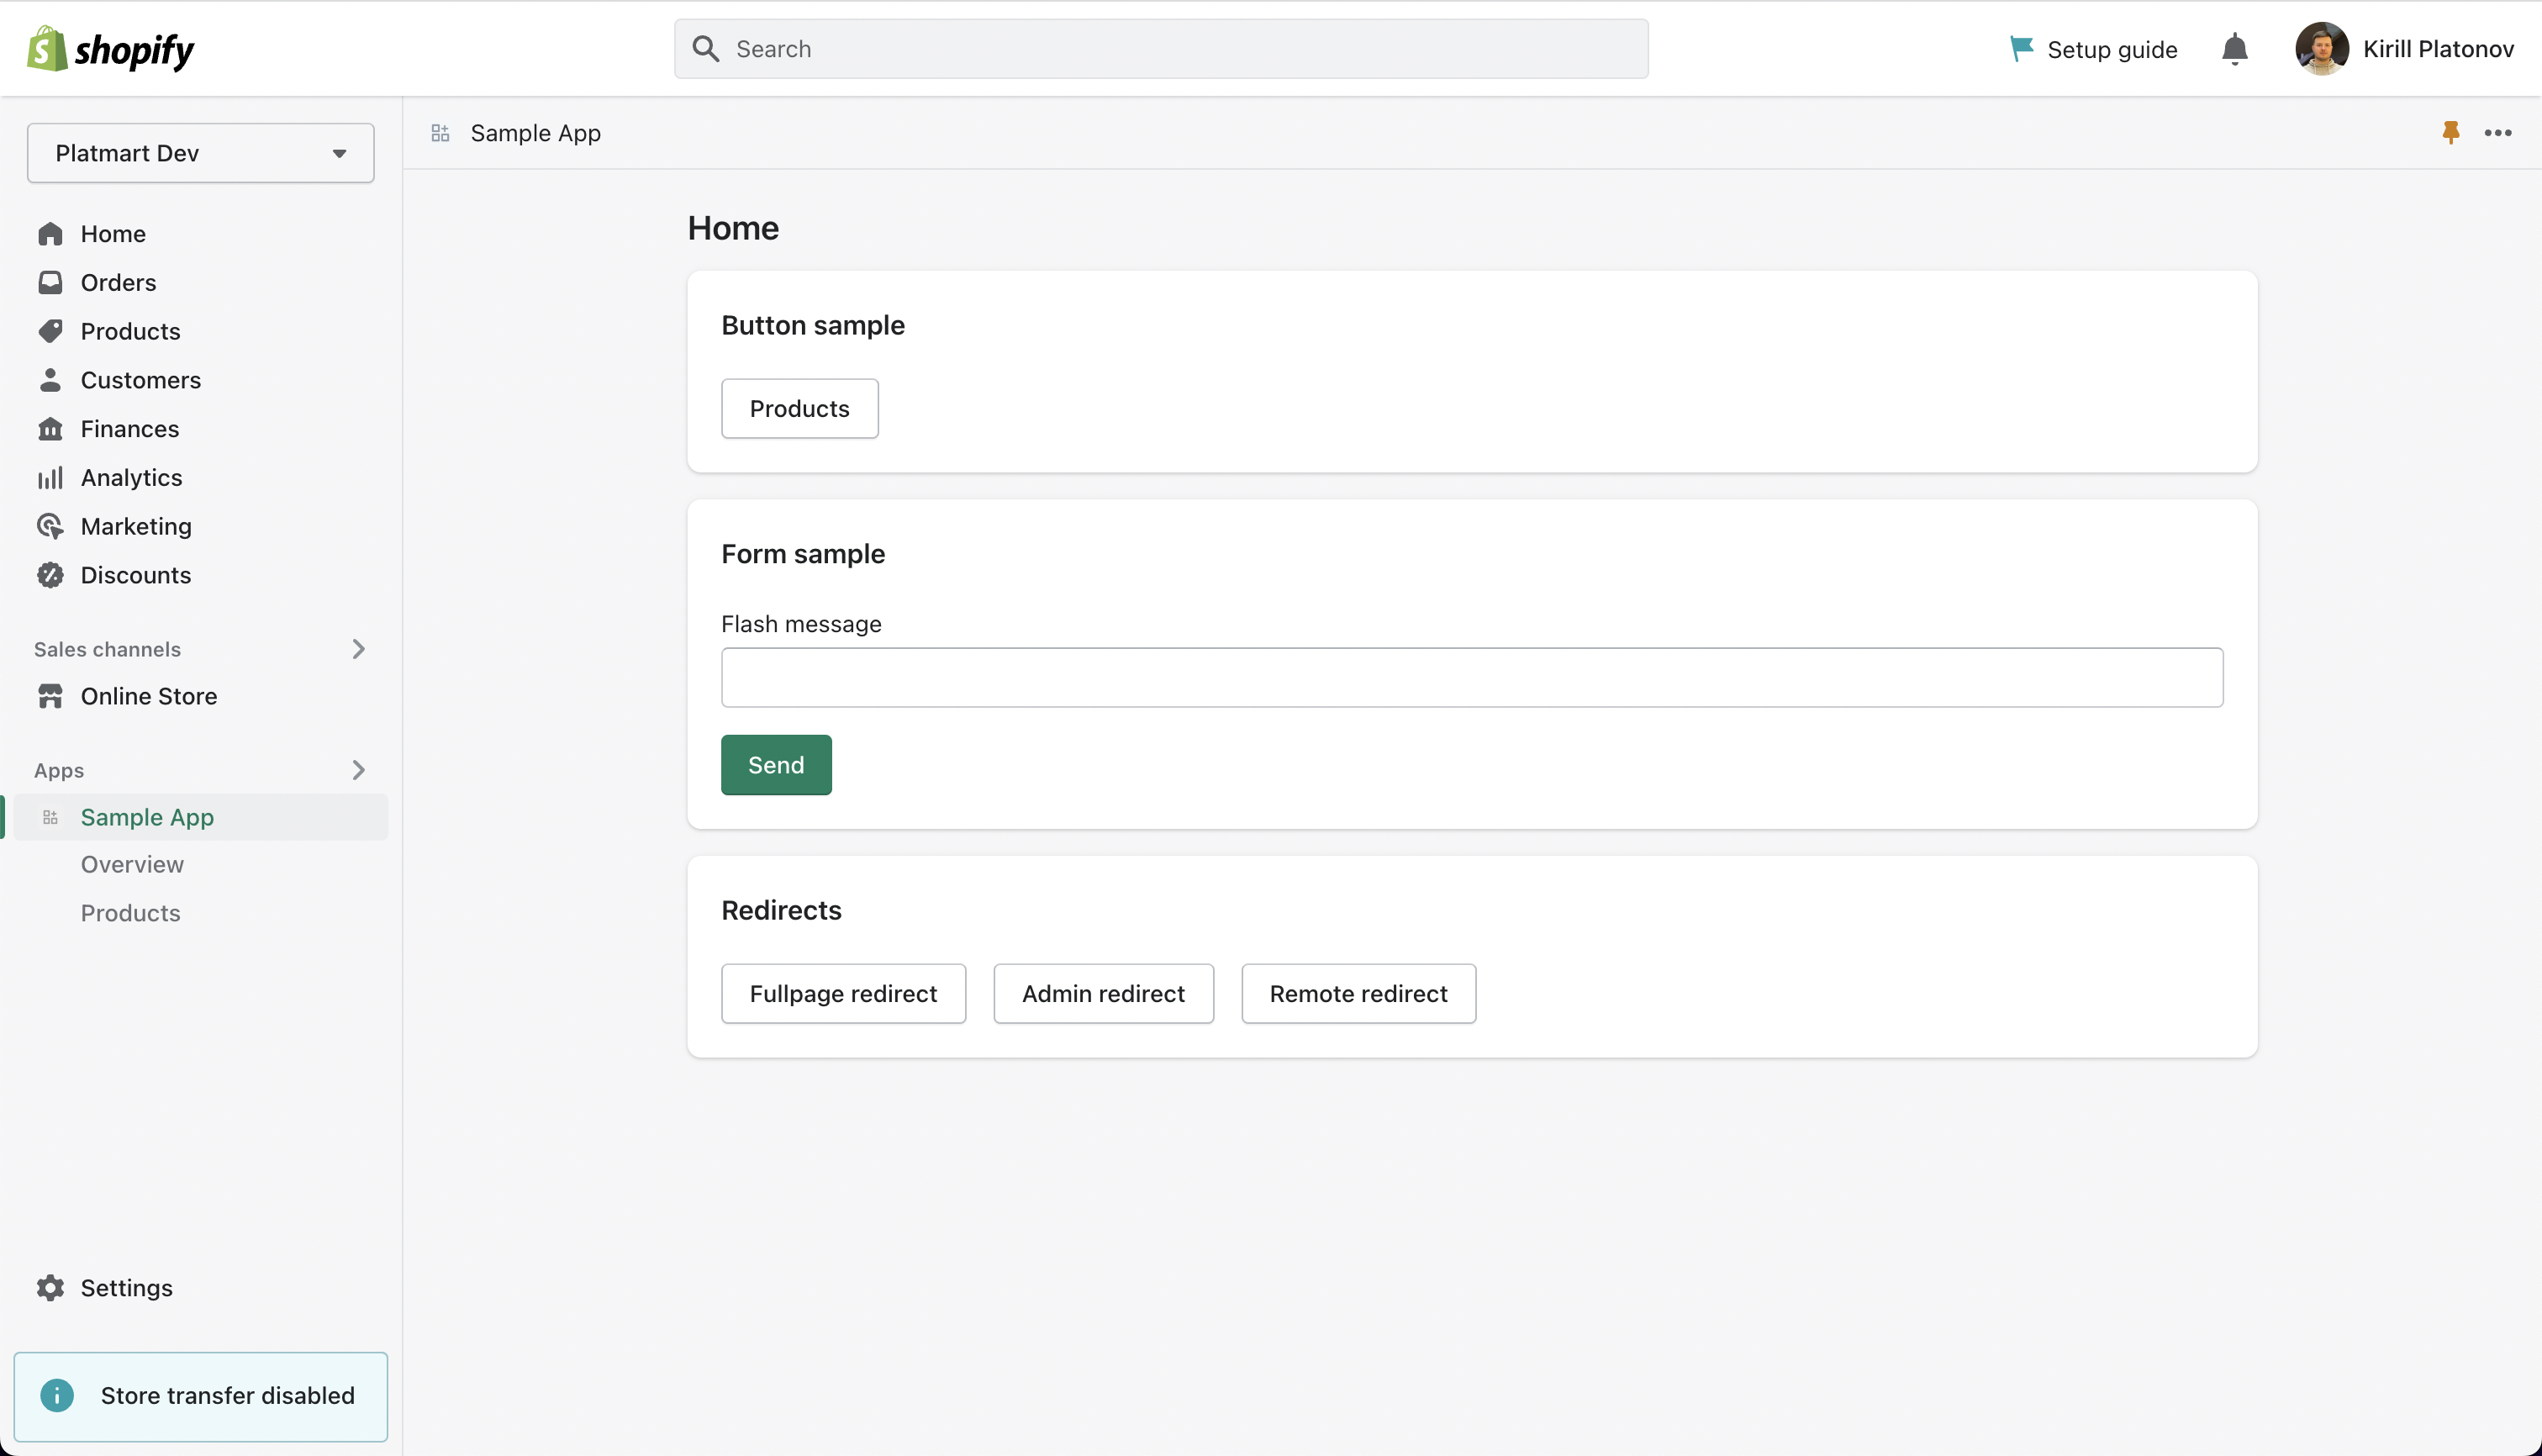This screenshot has width=2542, height=1456.
Task: Click the Store transfer disabled info icon
Action: 58,1395
